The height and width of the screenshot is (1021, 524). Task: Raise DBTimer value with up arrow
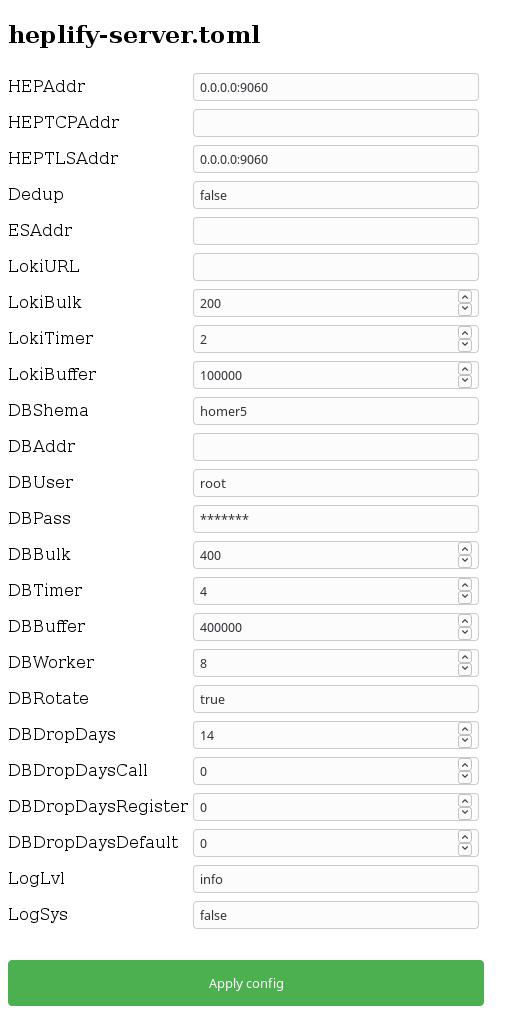click(x=465, y=585)
